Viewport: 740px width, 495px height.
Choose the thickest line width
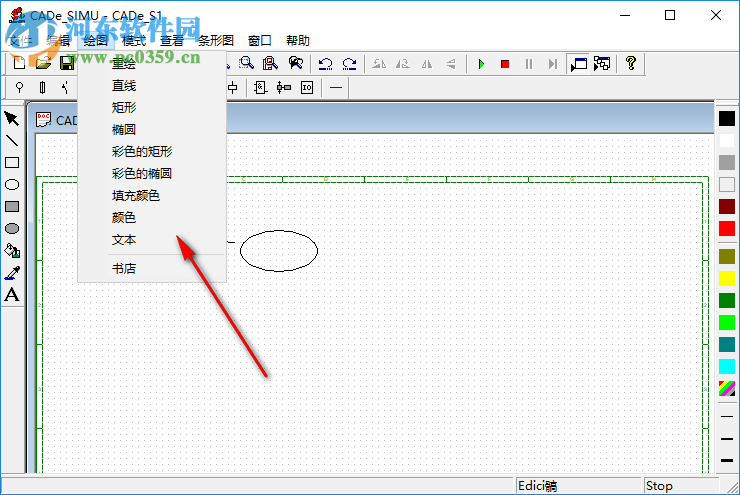(727, 460)
